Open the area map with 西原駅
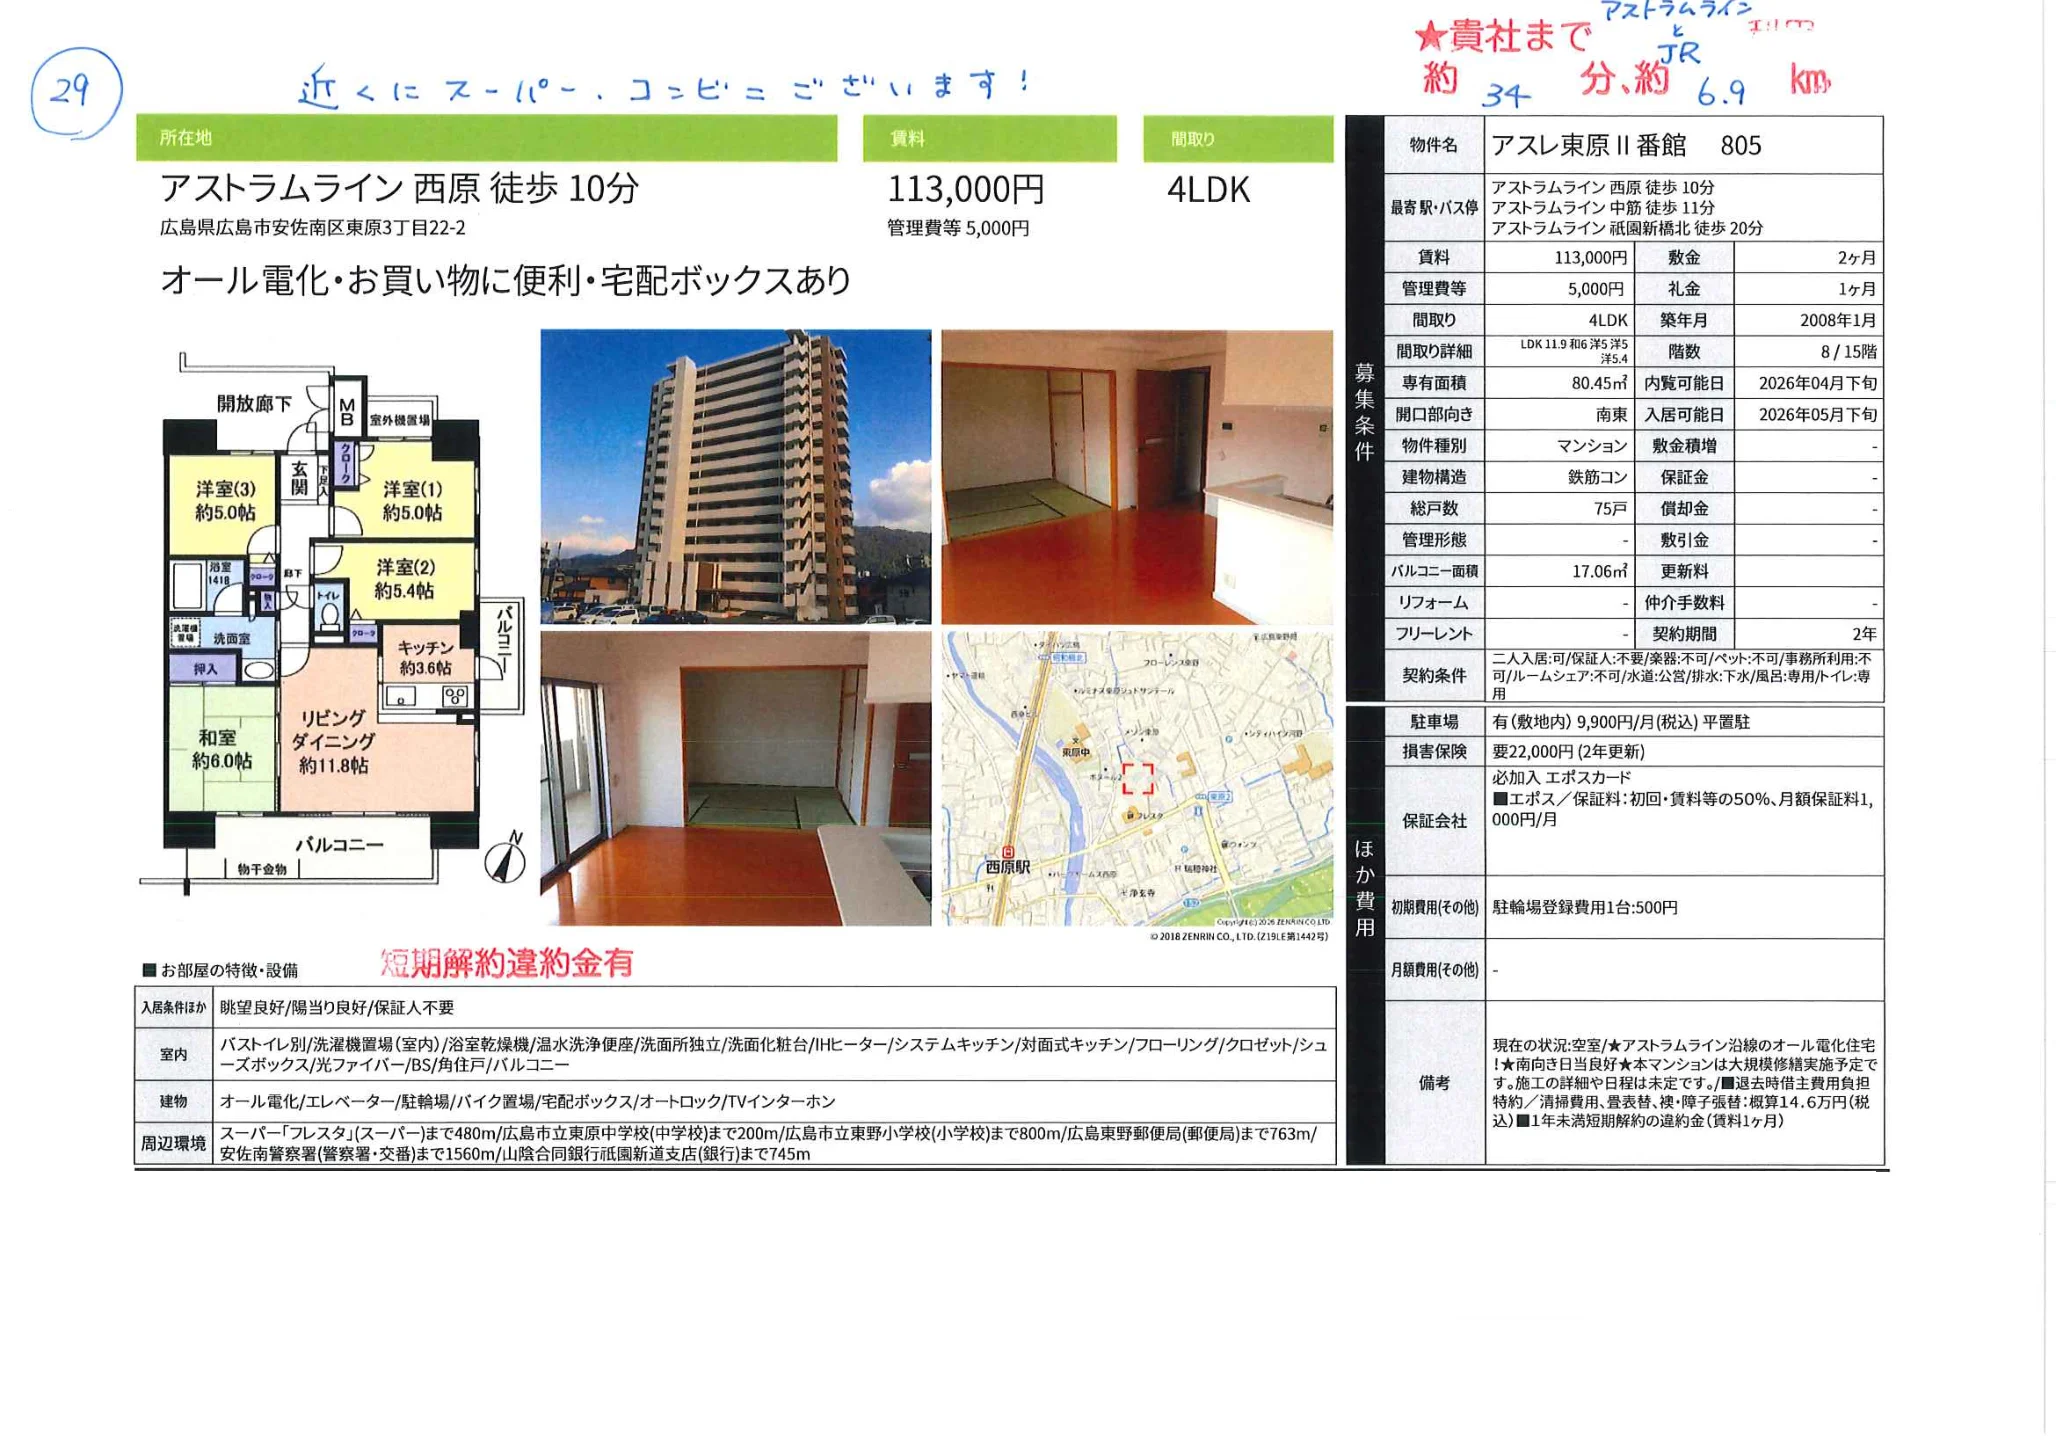The image size is (2056, 1454). (1137, 778)
